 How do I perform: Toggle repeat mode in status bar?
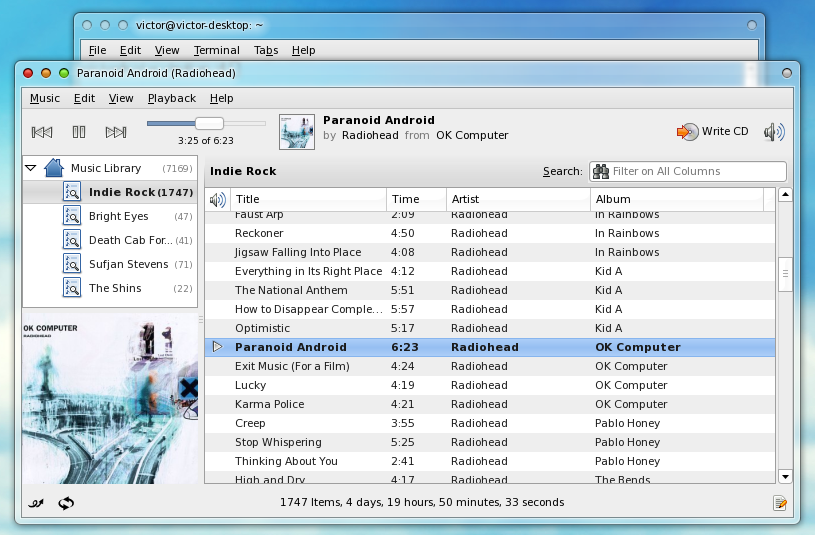pyautogui.click(x=66, y=503)
